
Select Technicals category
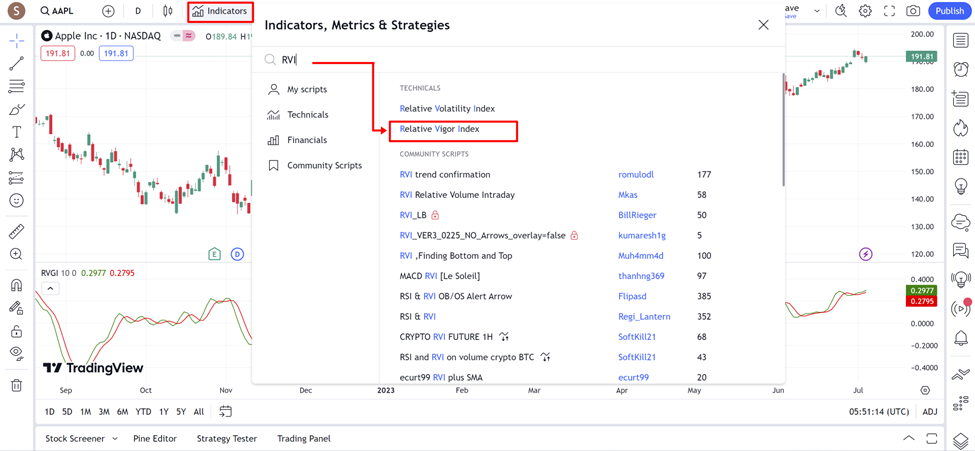tap(307, 114)
